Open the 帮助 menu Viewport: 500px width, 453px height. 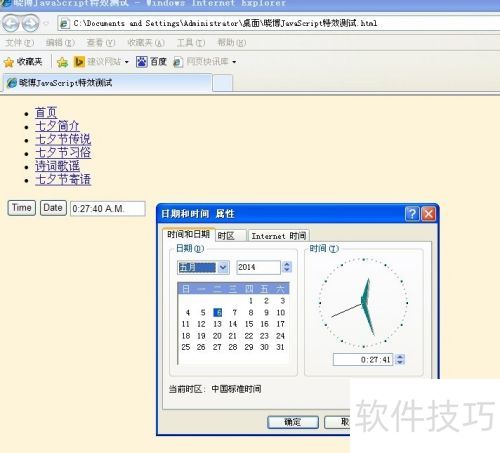coord(232,43)
